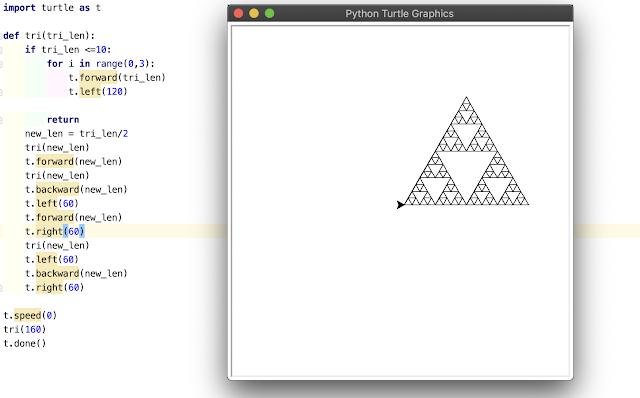Click the 'return' keyword line
Viewport: 640px width, 398px height.
(63, 120)
